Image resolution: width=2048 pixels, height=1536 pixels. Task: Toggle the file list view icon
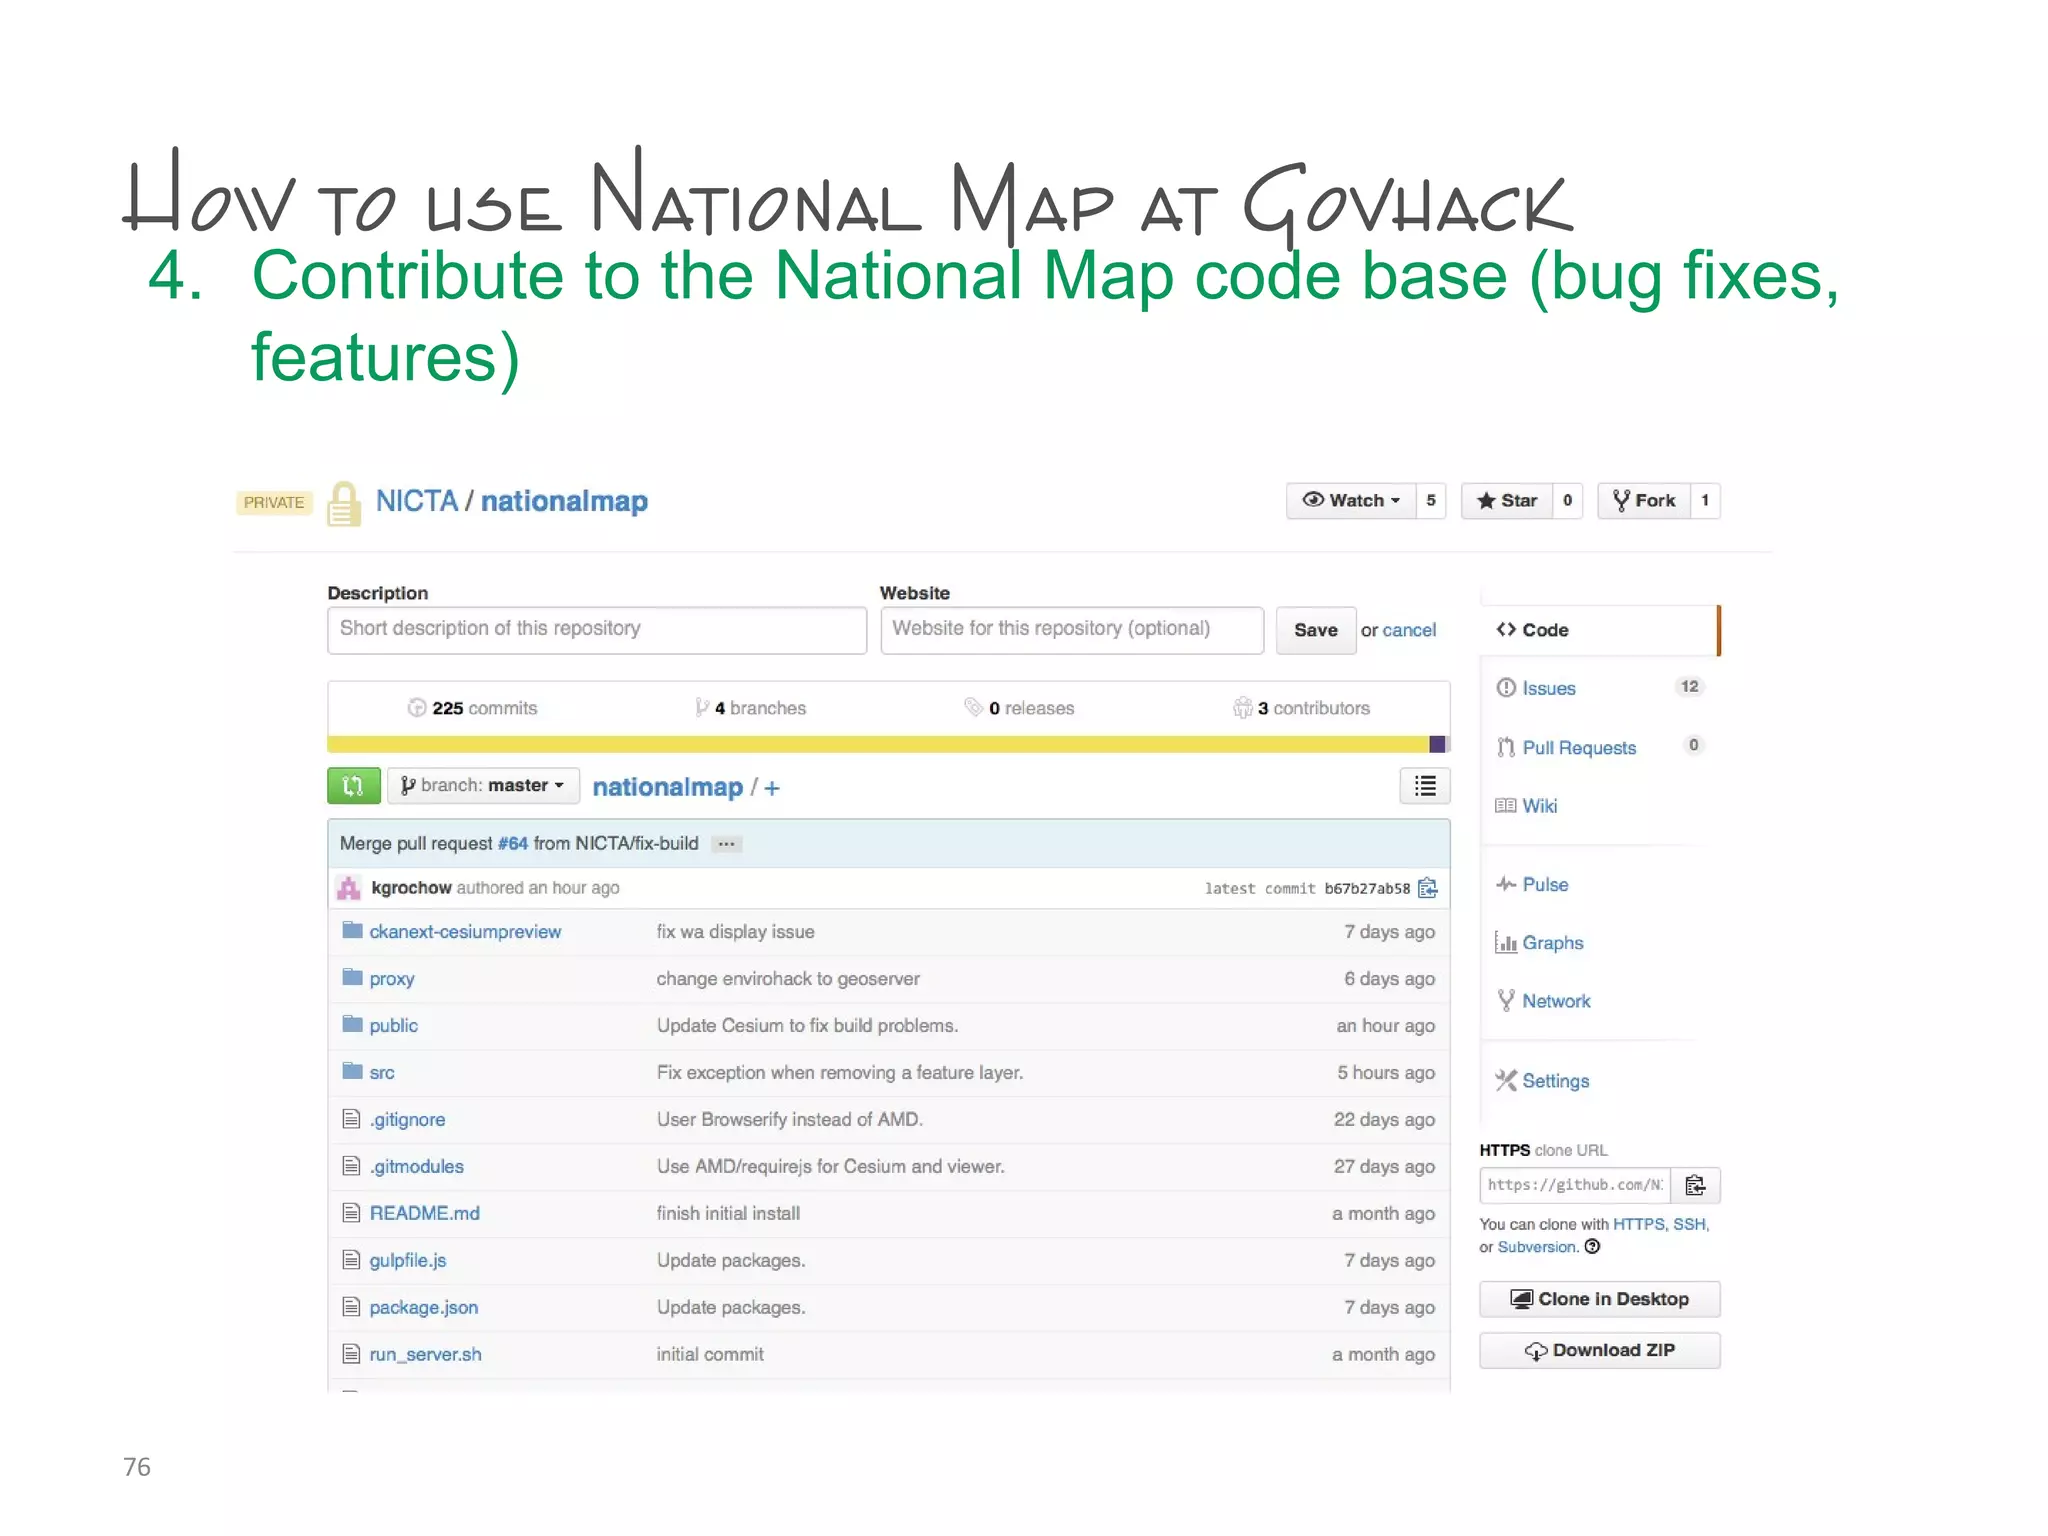(1425, 786)
